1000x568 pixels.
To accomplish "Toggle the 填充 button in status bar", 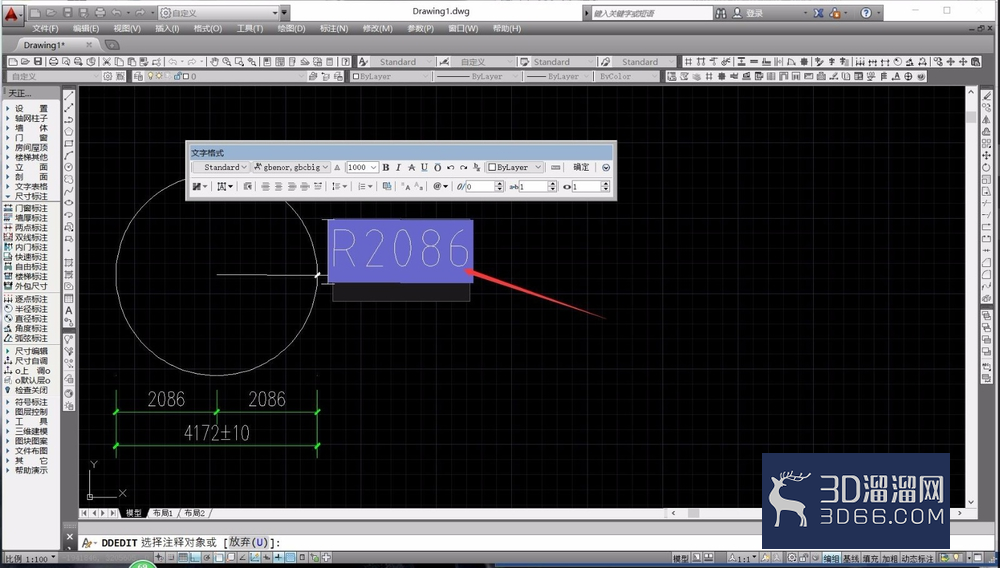I will coord(871,558).
